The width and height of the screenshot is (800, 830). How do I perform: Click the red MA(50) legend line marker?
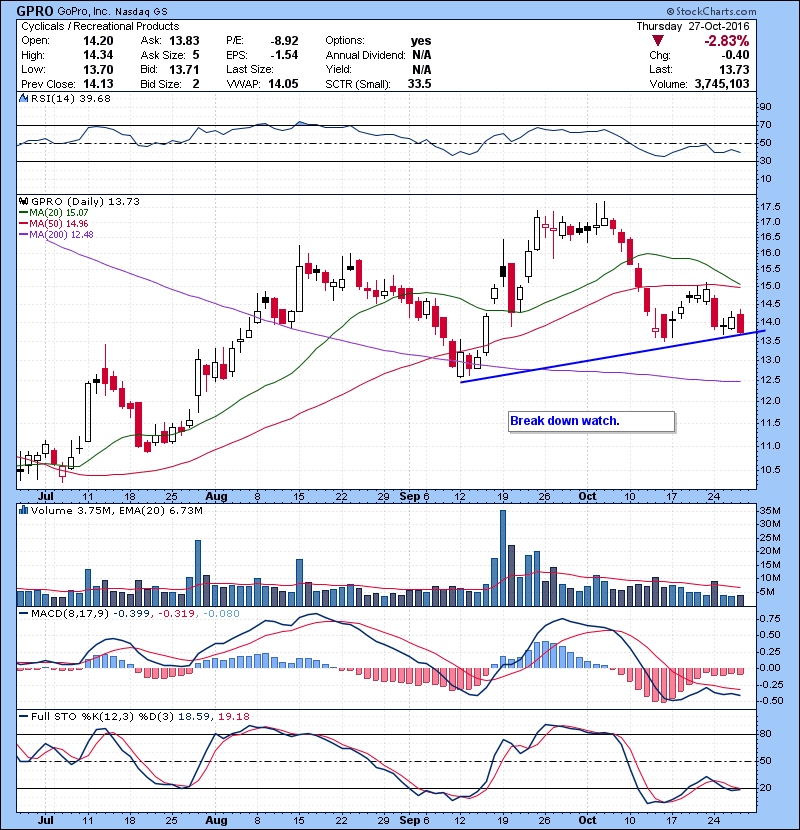(23, 223)
